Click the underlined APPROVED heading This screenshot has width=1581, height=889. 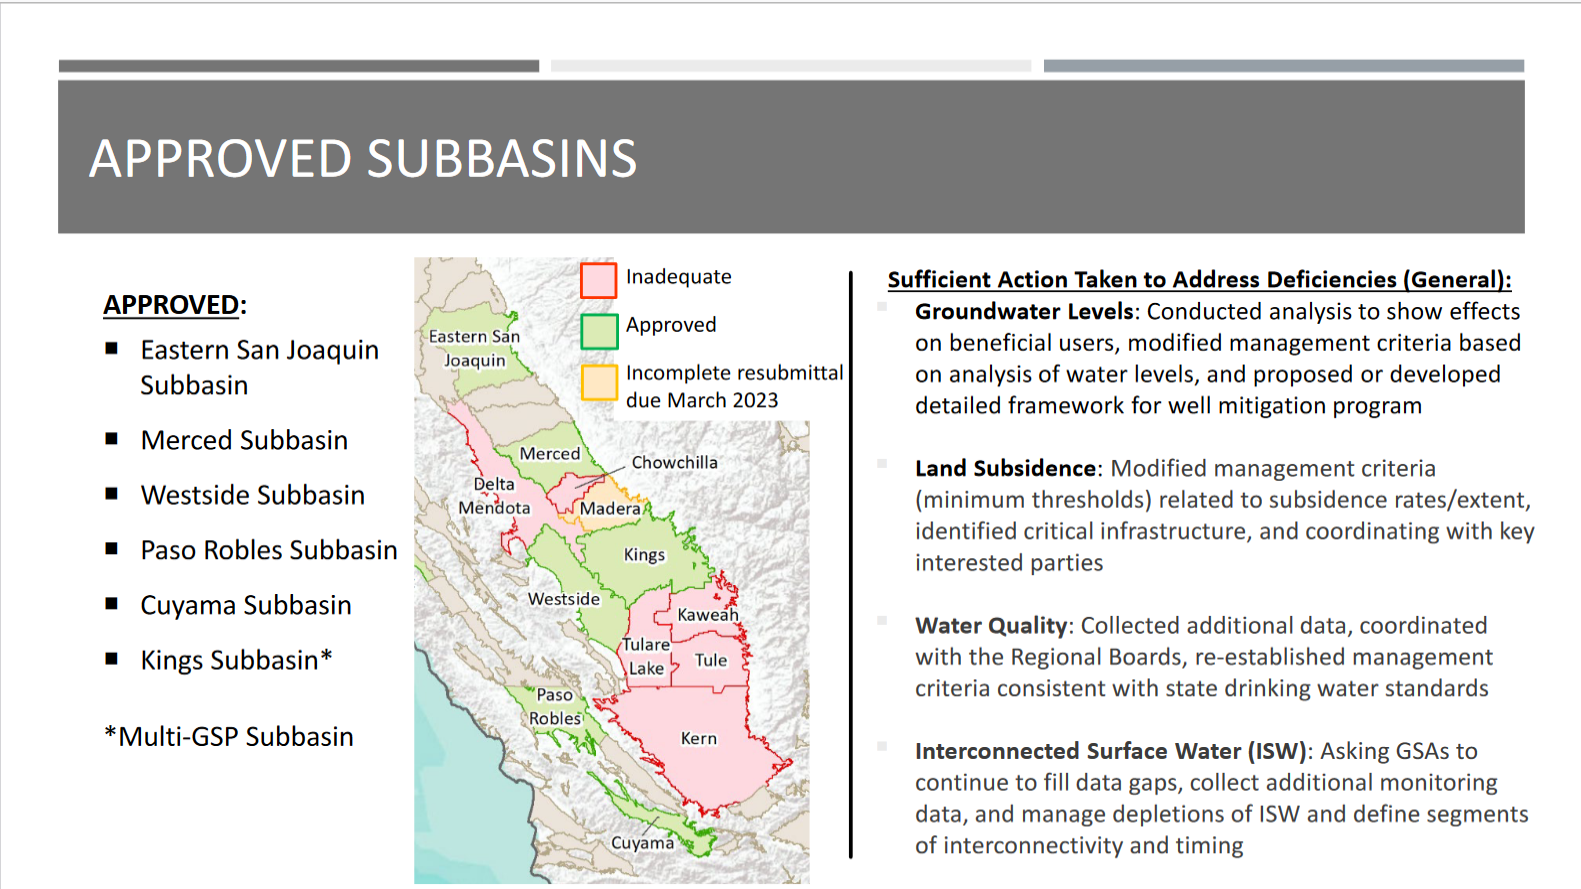(x=172, y=304)
